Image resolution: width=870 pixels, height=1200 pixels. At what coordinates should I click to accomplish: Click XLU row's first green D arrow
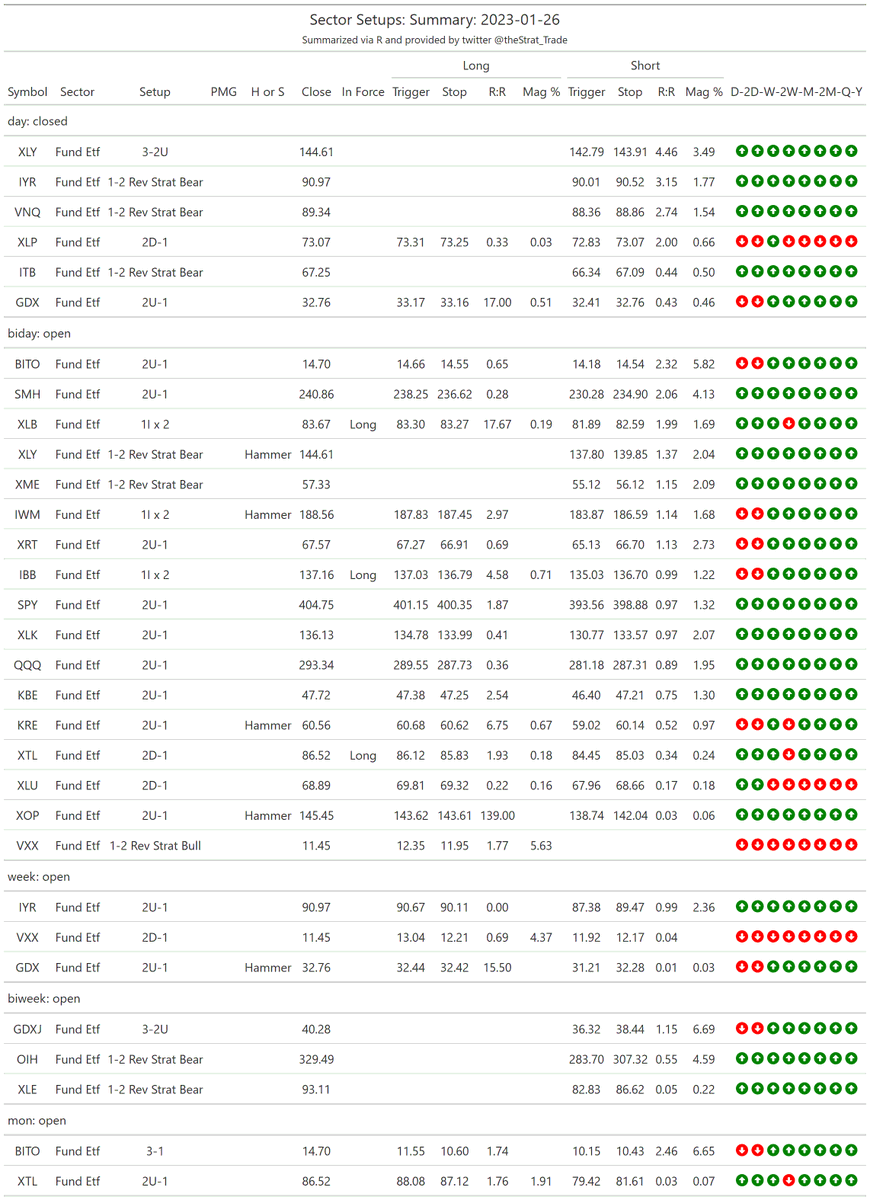coord(742,785)
